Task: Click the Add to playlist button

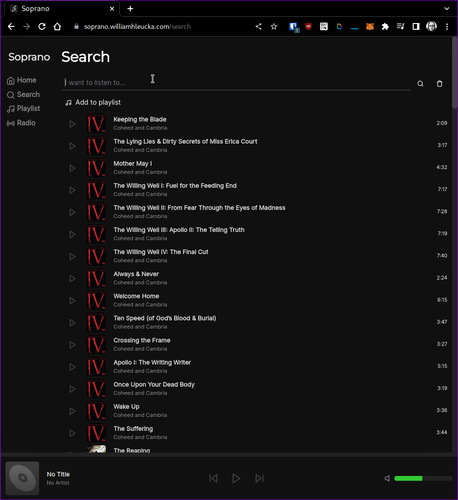Action: (x=93, y=102)
